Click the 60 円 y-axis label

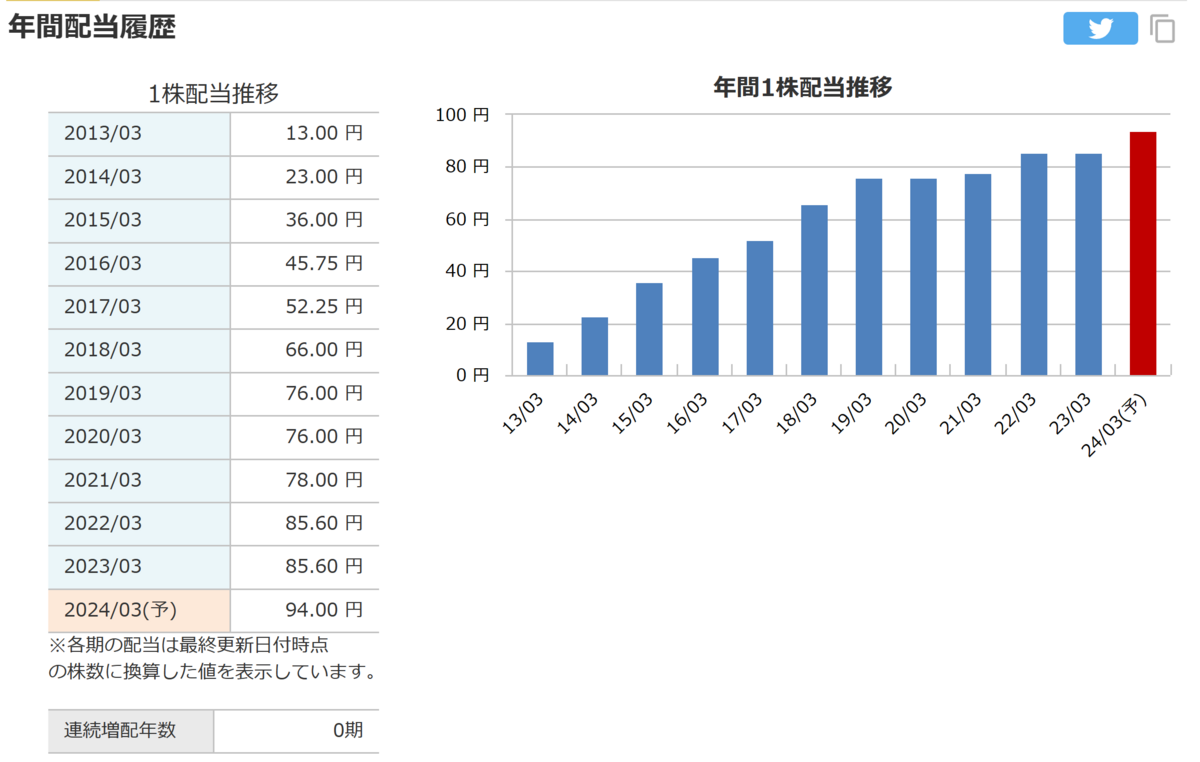(467, 219)
